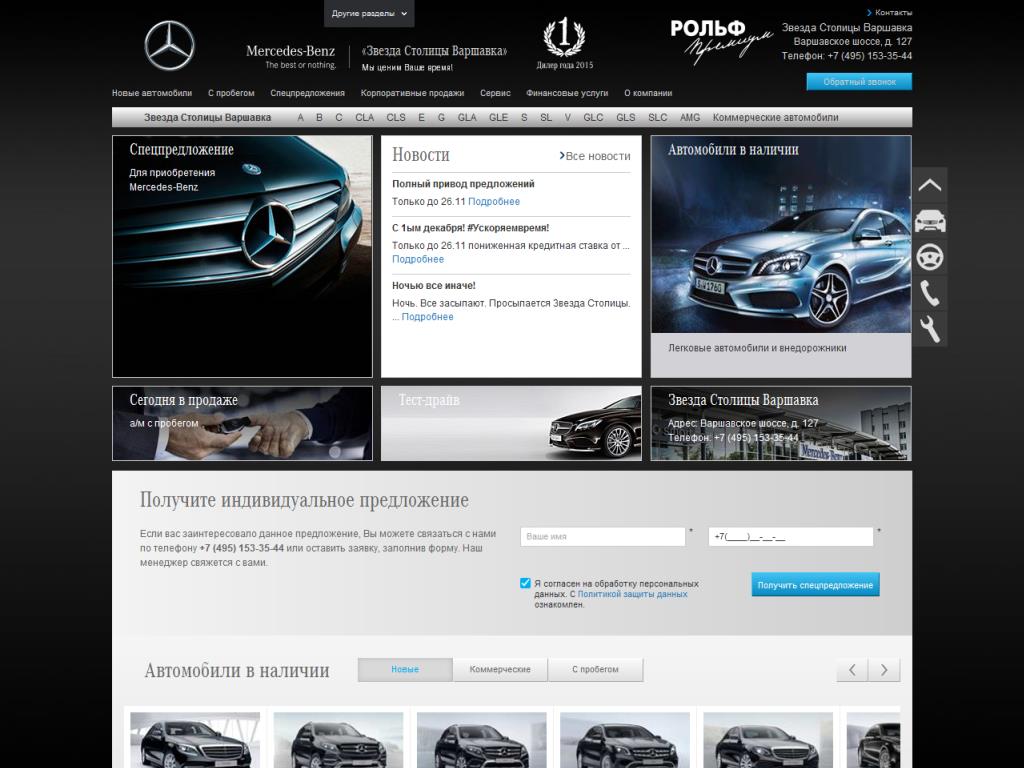
Task: Select AMG in model bar
Action: click(x=690, y=118)
